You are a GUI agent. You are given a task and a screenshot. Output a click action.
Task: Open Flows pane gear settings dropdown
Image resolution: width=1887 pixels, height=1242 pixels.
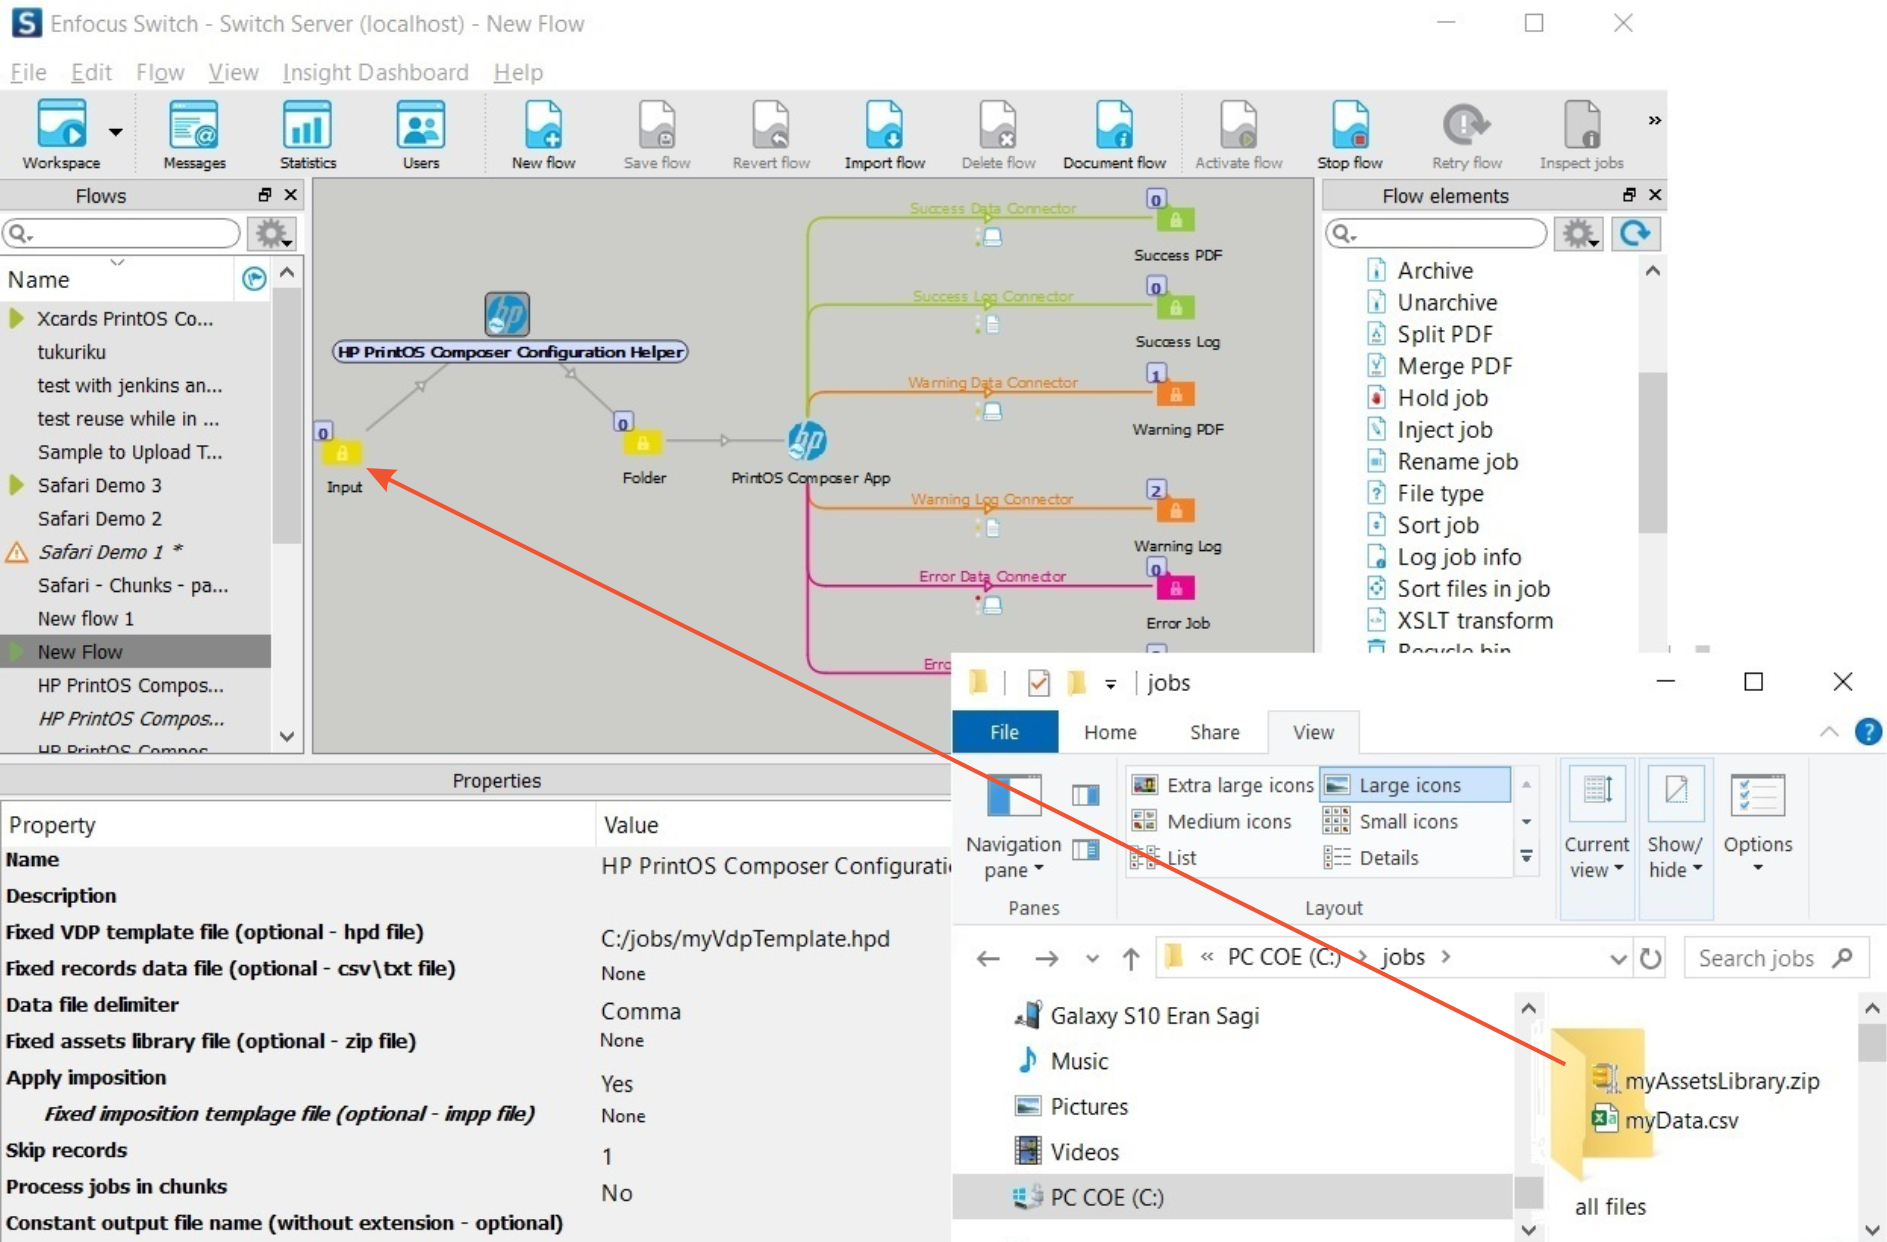(273, 233)
